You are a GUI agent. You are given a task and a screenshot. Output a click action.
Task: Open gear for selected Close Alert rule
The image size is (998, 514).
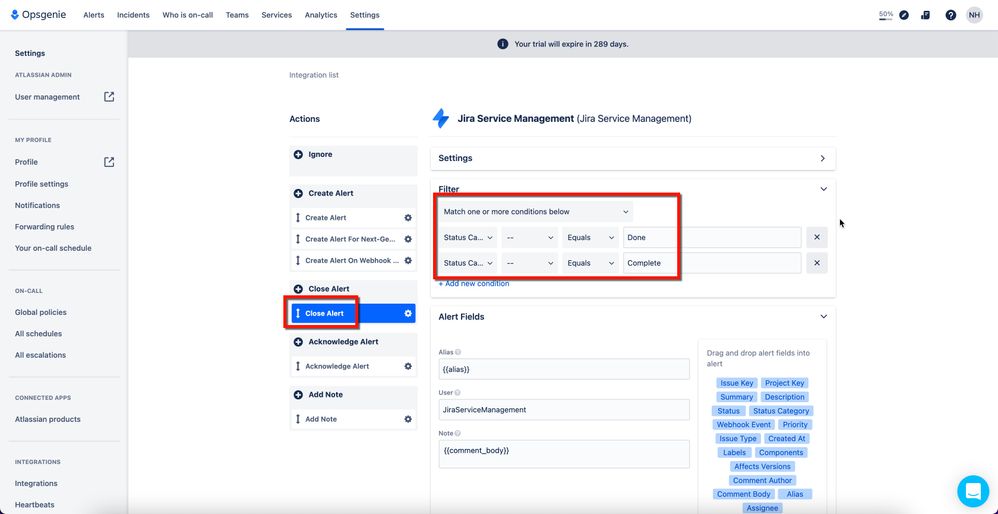(408, 313)
